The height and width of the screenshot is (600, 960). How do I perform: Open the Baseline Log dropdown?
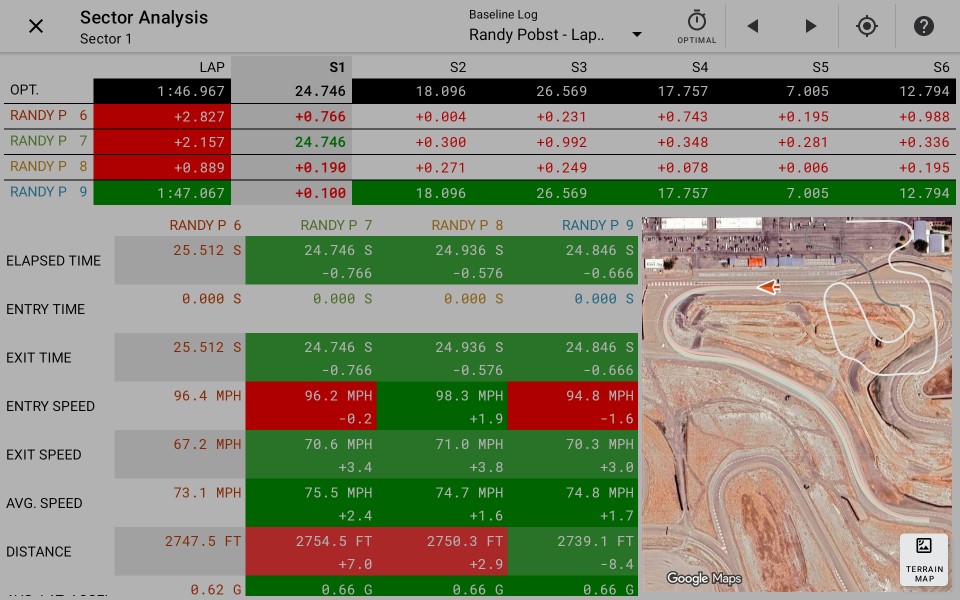tap(555, 28)
